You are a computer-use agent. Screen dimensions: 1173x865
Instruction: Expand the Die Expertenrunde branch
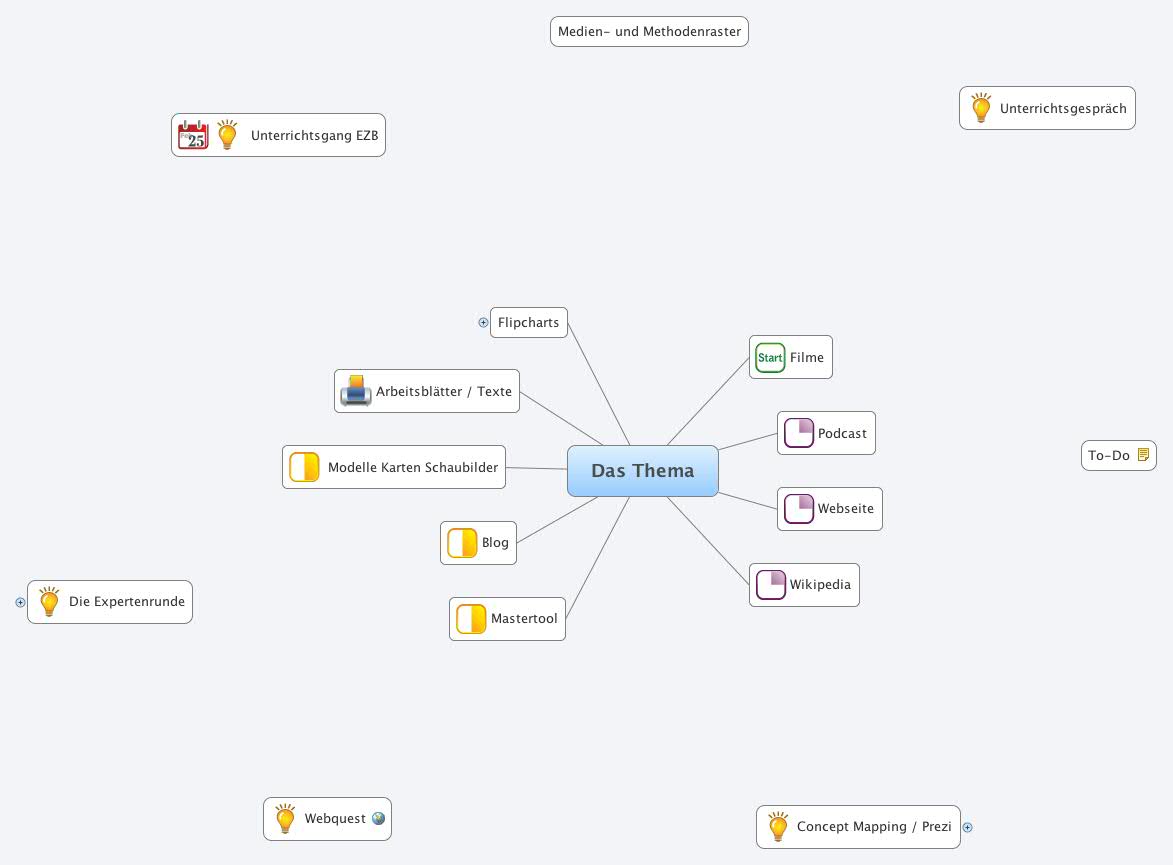tap(21, 602)
